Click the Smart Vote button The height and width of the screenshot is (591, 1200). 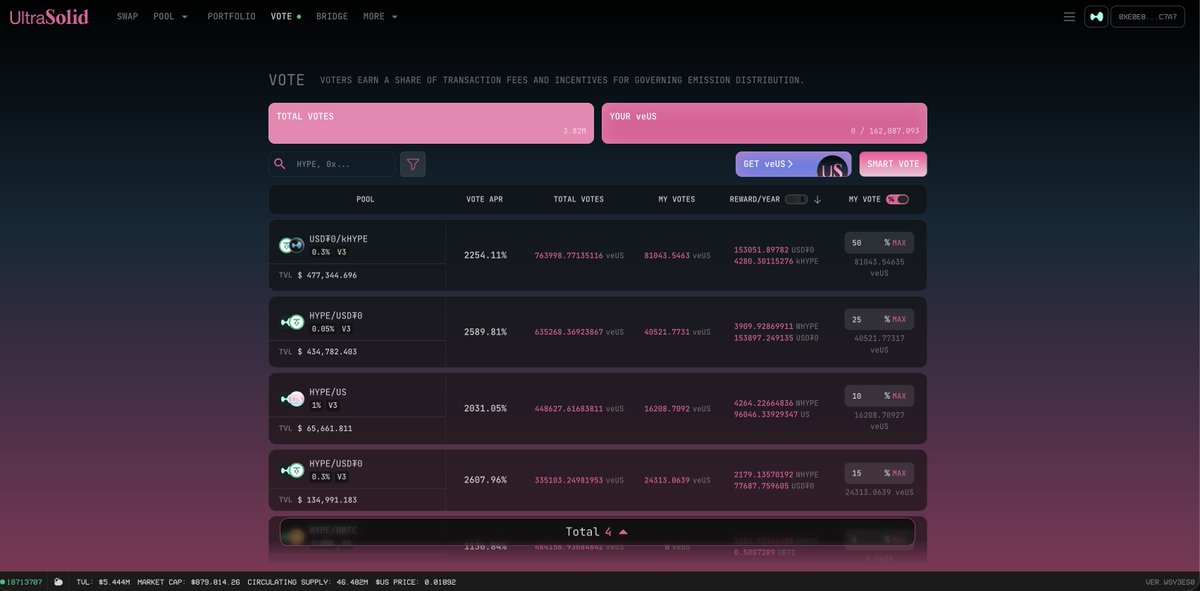click(x=893, y=164)
